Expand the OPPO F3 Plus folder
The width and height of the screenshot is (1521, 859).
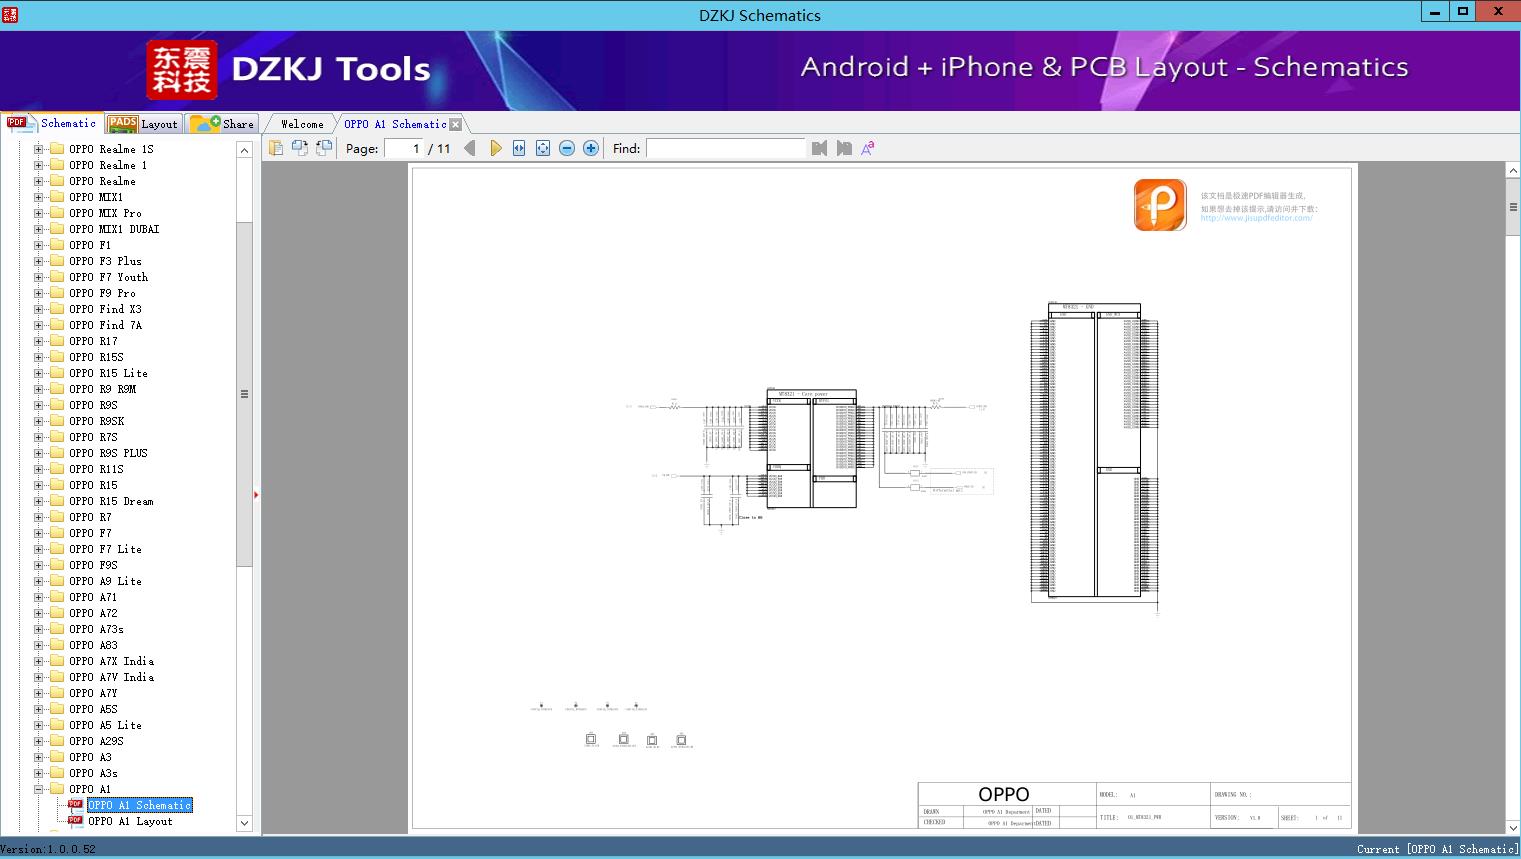38,261
